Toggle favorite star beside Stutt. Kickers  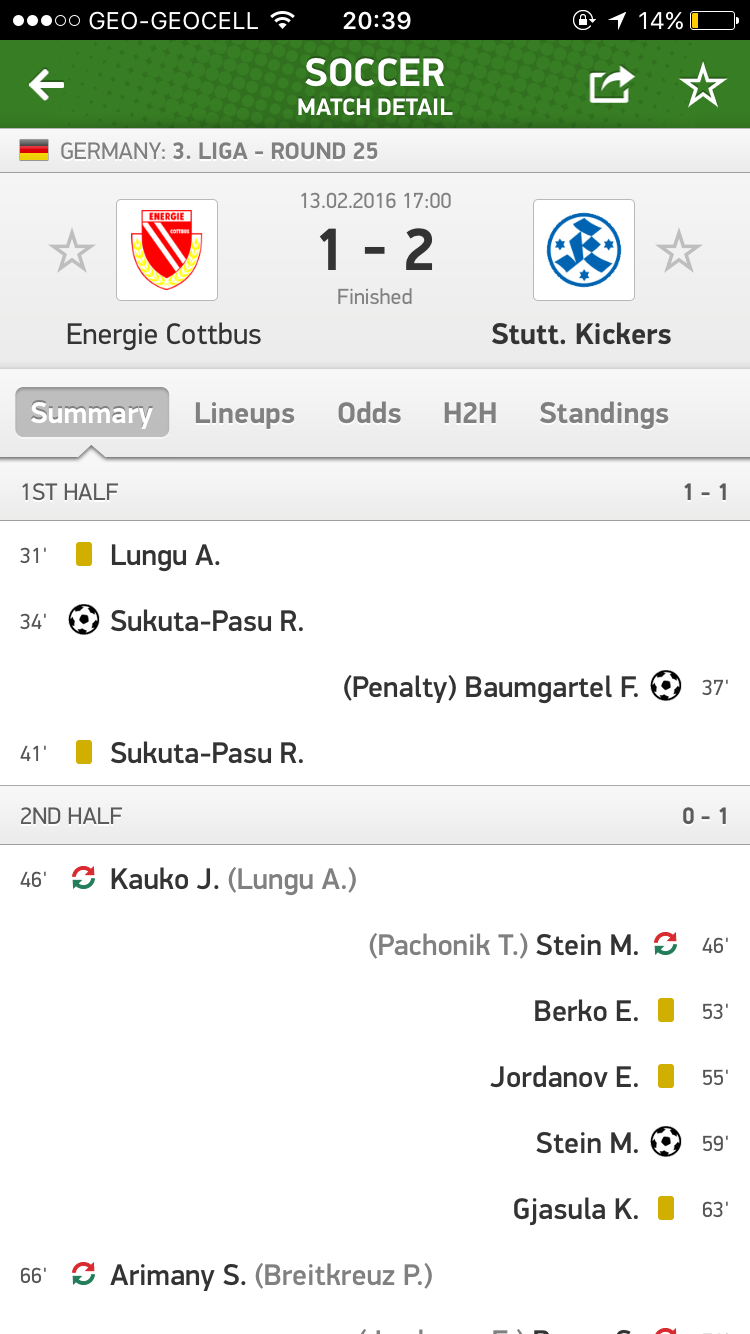[679, 251]
